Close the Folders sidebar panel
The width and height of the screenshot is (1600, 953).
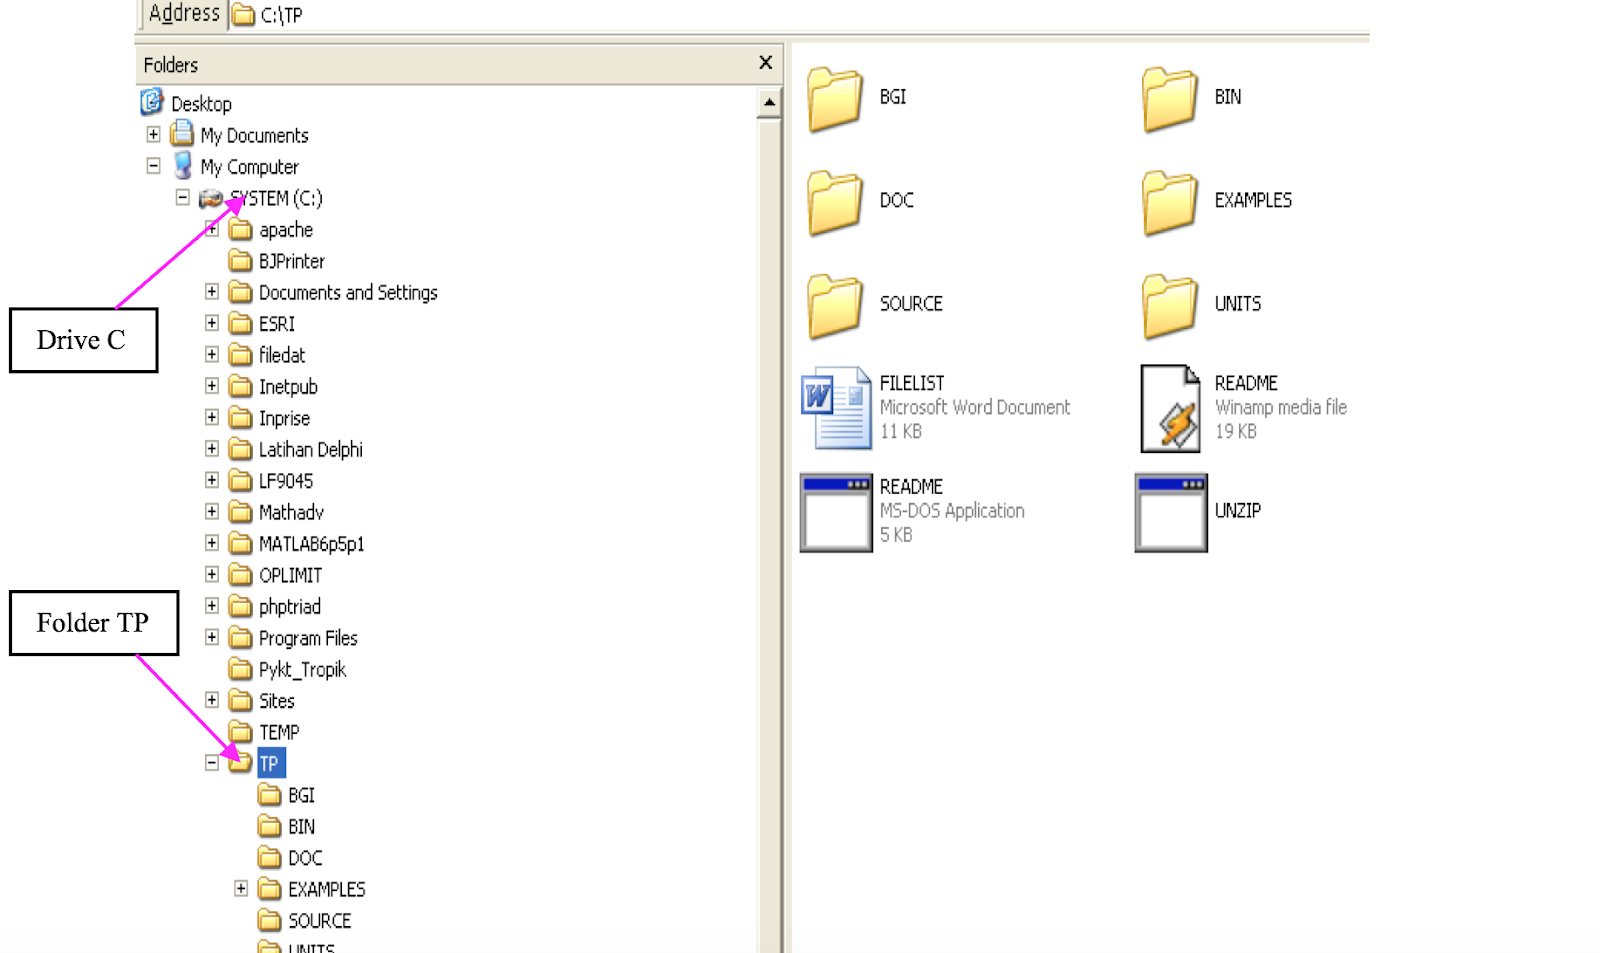pyautogui.click(x=765, y=62)
